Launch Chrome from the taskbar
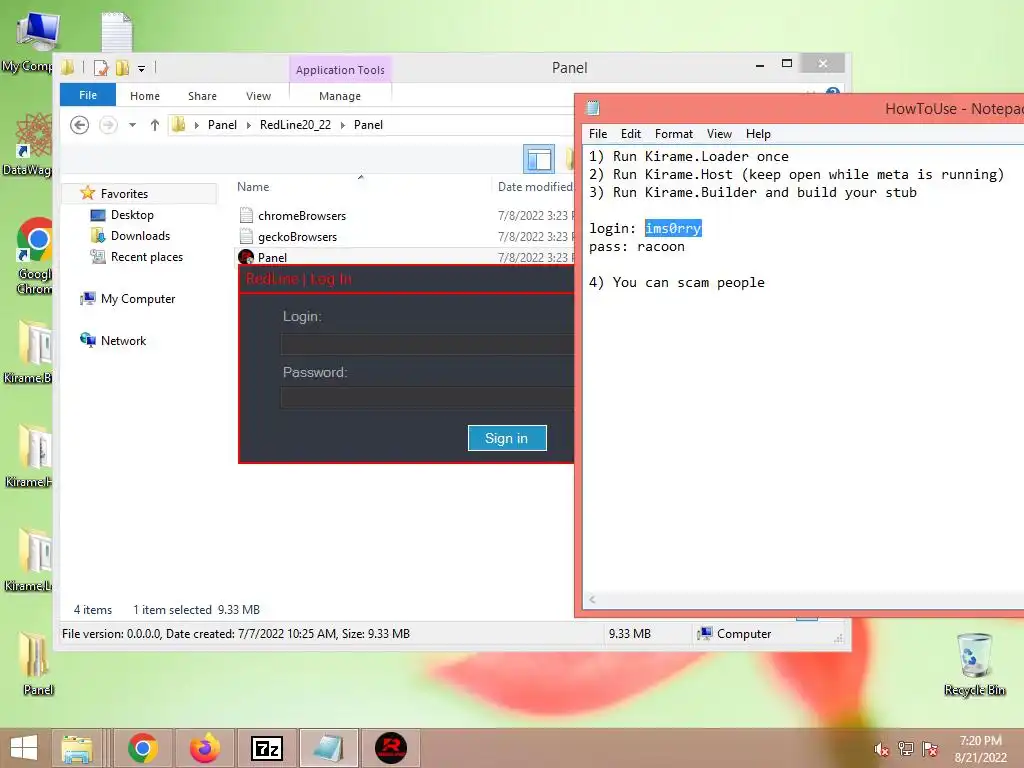The width and height of the screenshot is (1024, 768). [142, 748]
